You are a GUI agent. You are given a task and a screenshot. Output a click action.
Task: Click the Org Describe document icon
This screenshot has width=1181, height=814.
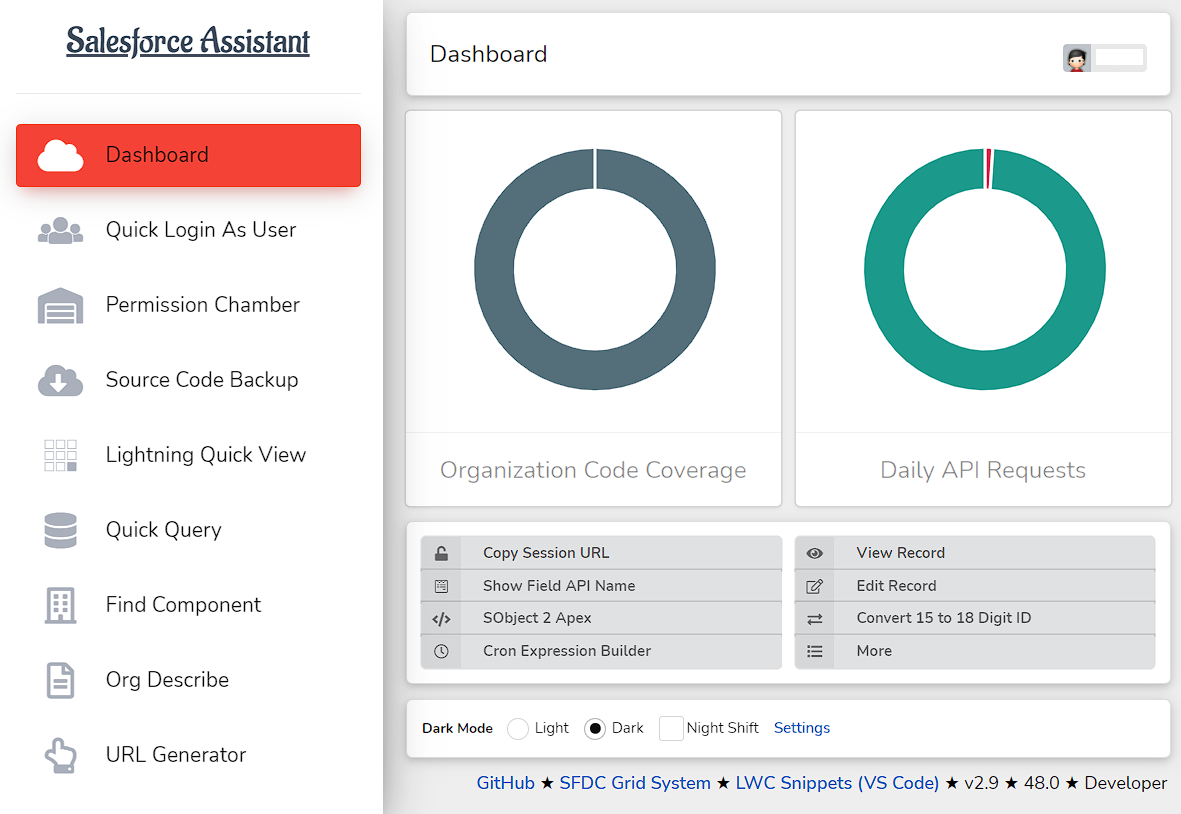tap(60, 680)
